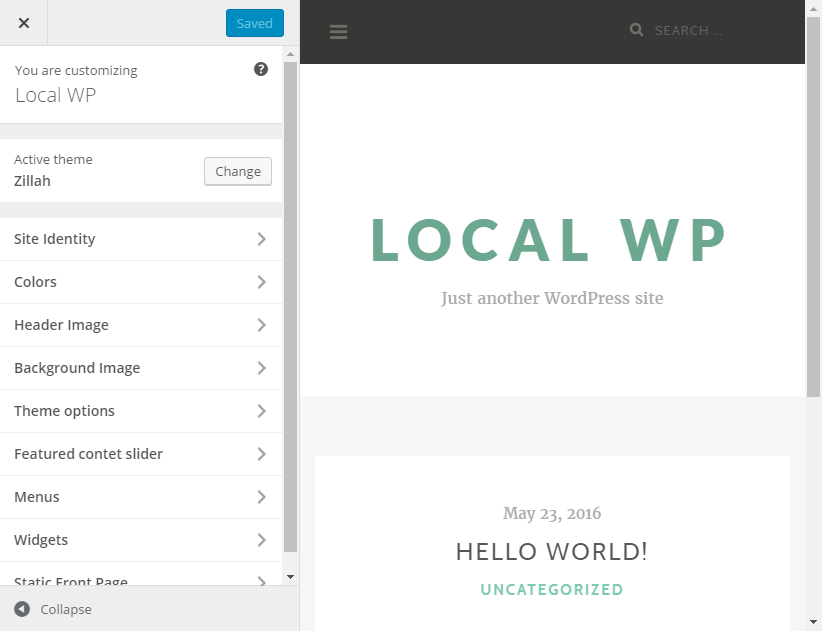Click the preview pane scrollbar thumb
This screenshot has width=822, height=631.
pos(813,207)
